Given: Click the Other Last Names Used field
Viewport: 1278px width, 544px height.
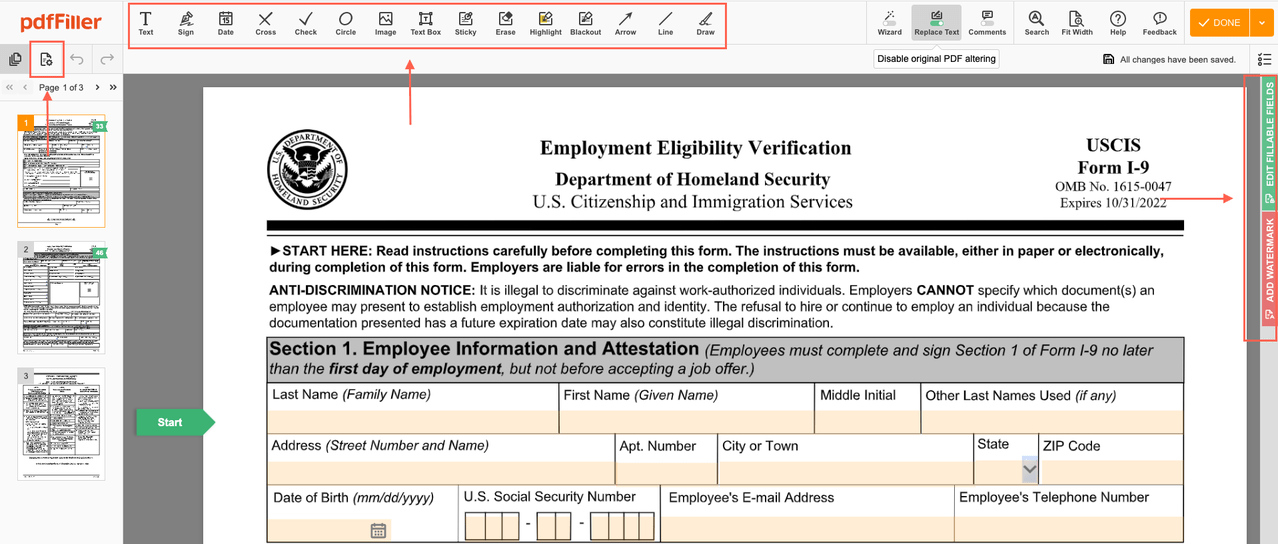Looking at the screenshot, I should pyautogui.click(x=1052, y=420).
